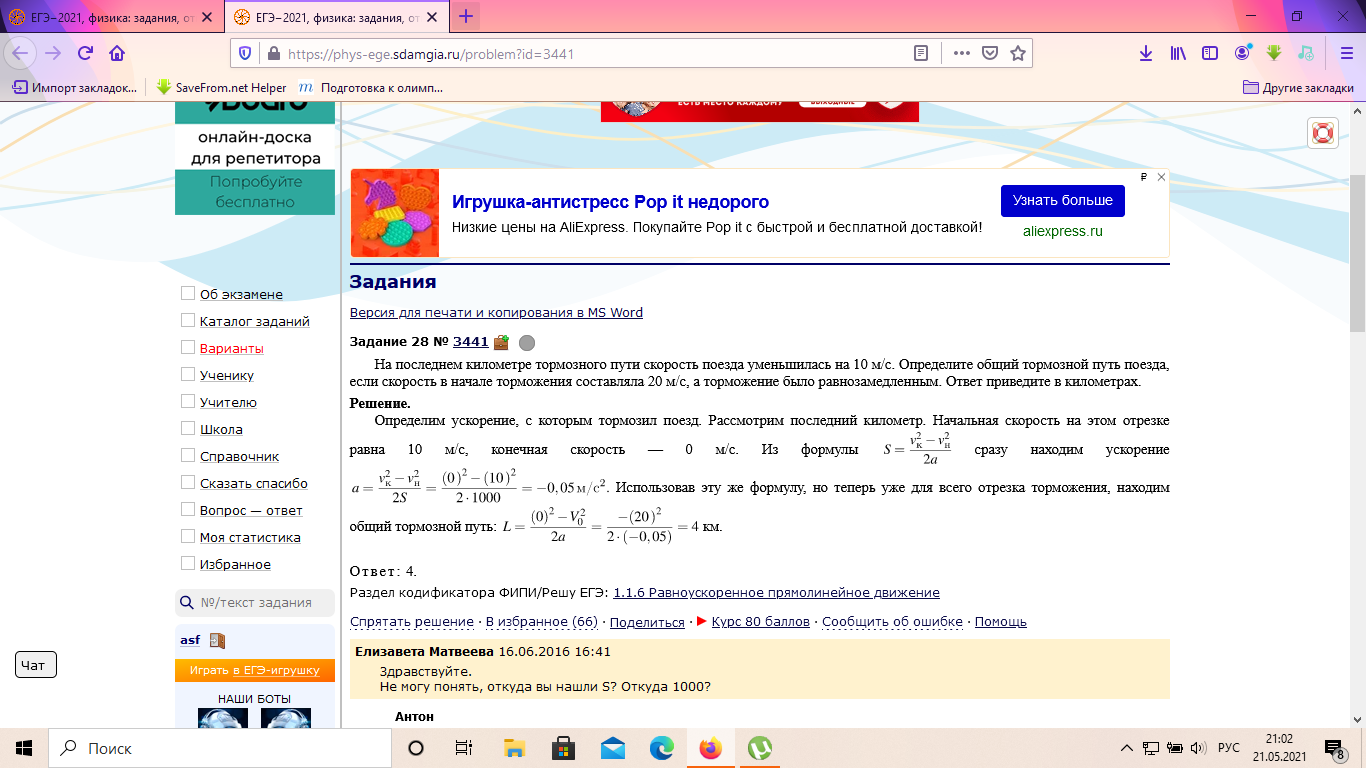Select the second ЕГЭ-2021 physics tab
This screenshot has width=1366, height=768.
337,16
